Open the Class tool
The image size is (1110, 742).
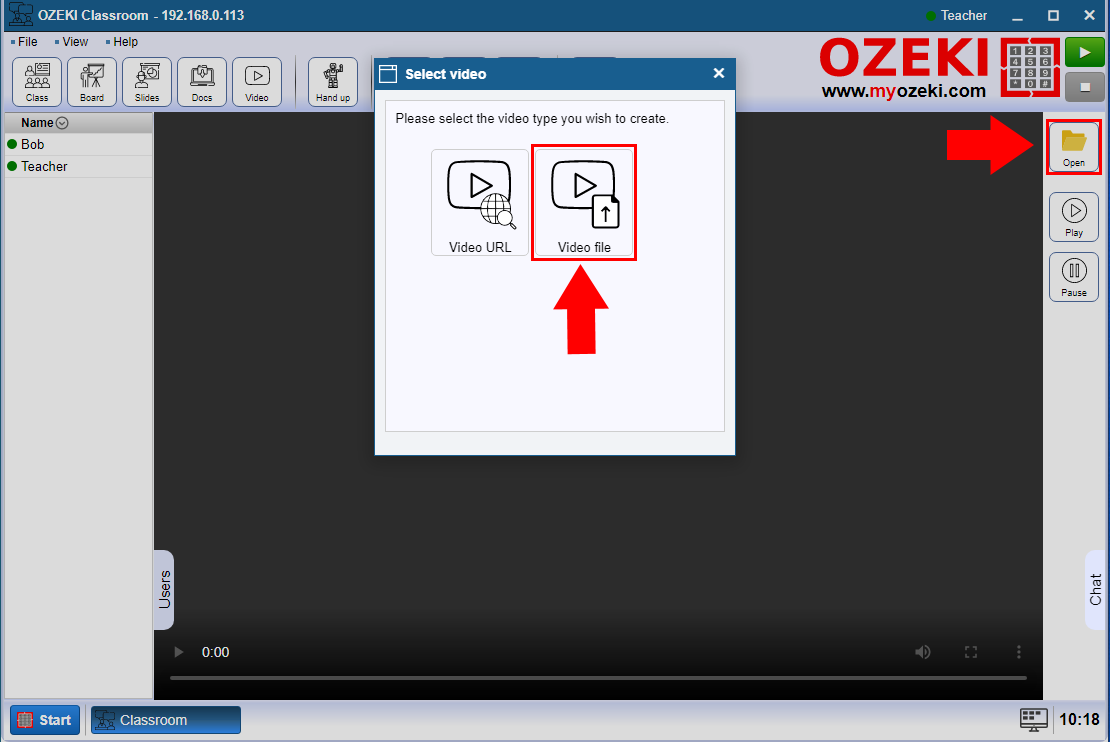(x=36, y=82)
